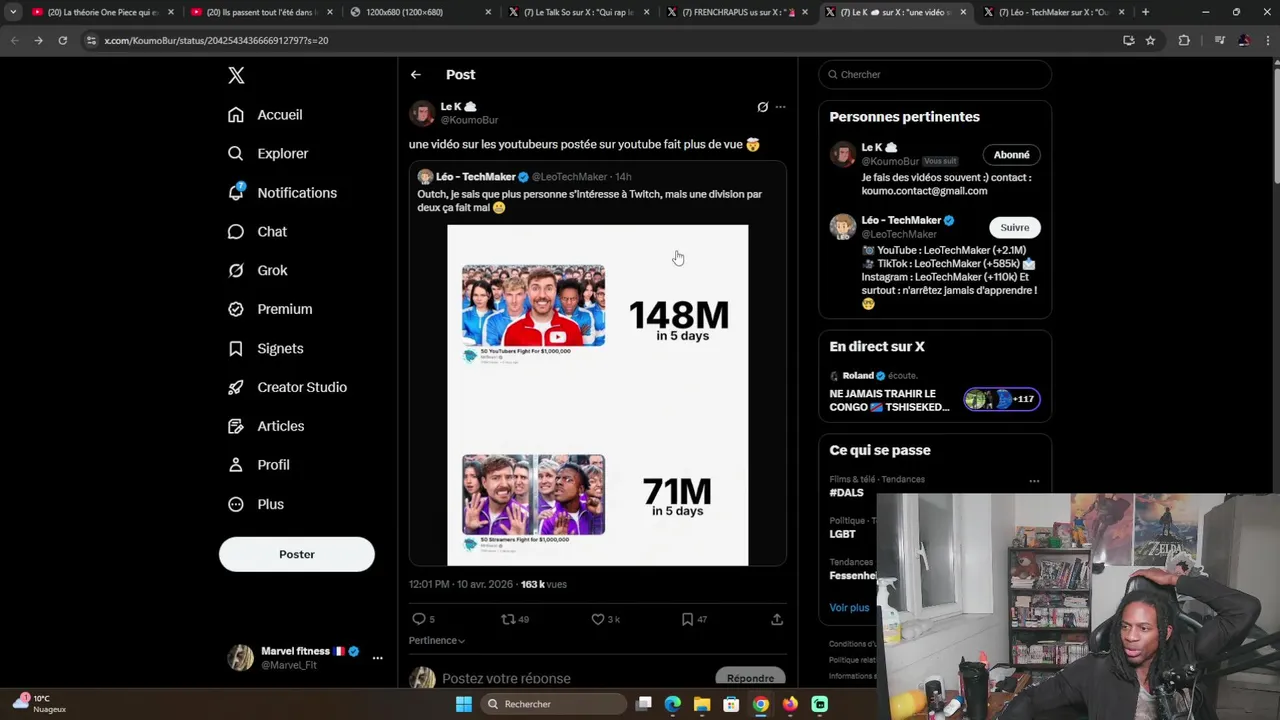Open Creator Studio in sidebar
Screen dimensions: 1280x720
coord(287,388)
